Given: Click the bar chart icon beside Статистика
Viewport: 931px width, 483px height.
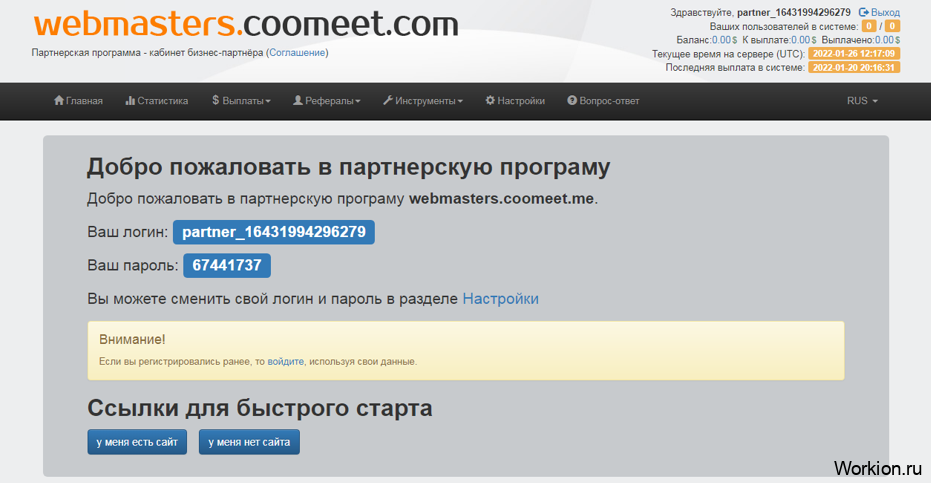Looking at the screenshot, I should click(x=130, y=100).
